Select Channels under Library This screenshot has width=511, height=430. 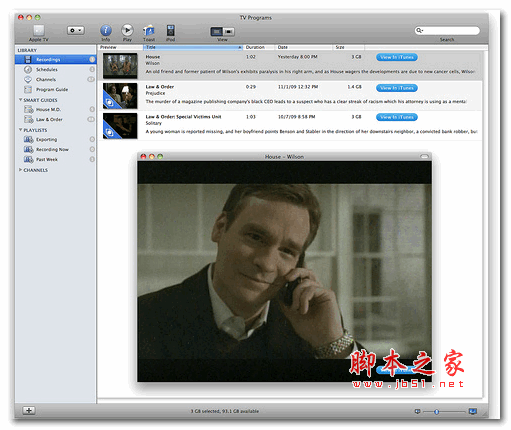point(56,79)
